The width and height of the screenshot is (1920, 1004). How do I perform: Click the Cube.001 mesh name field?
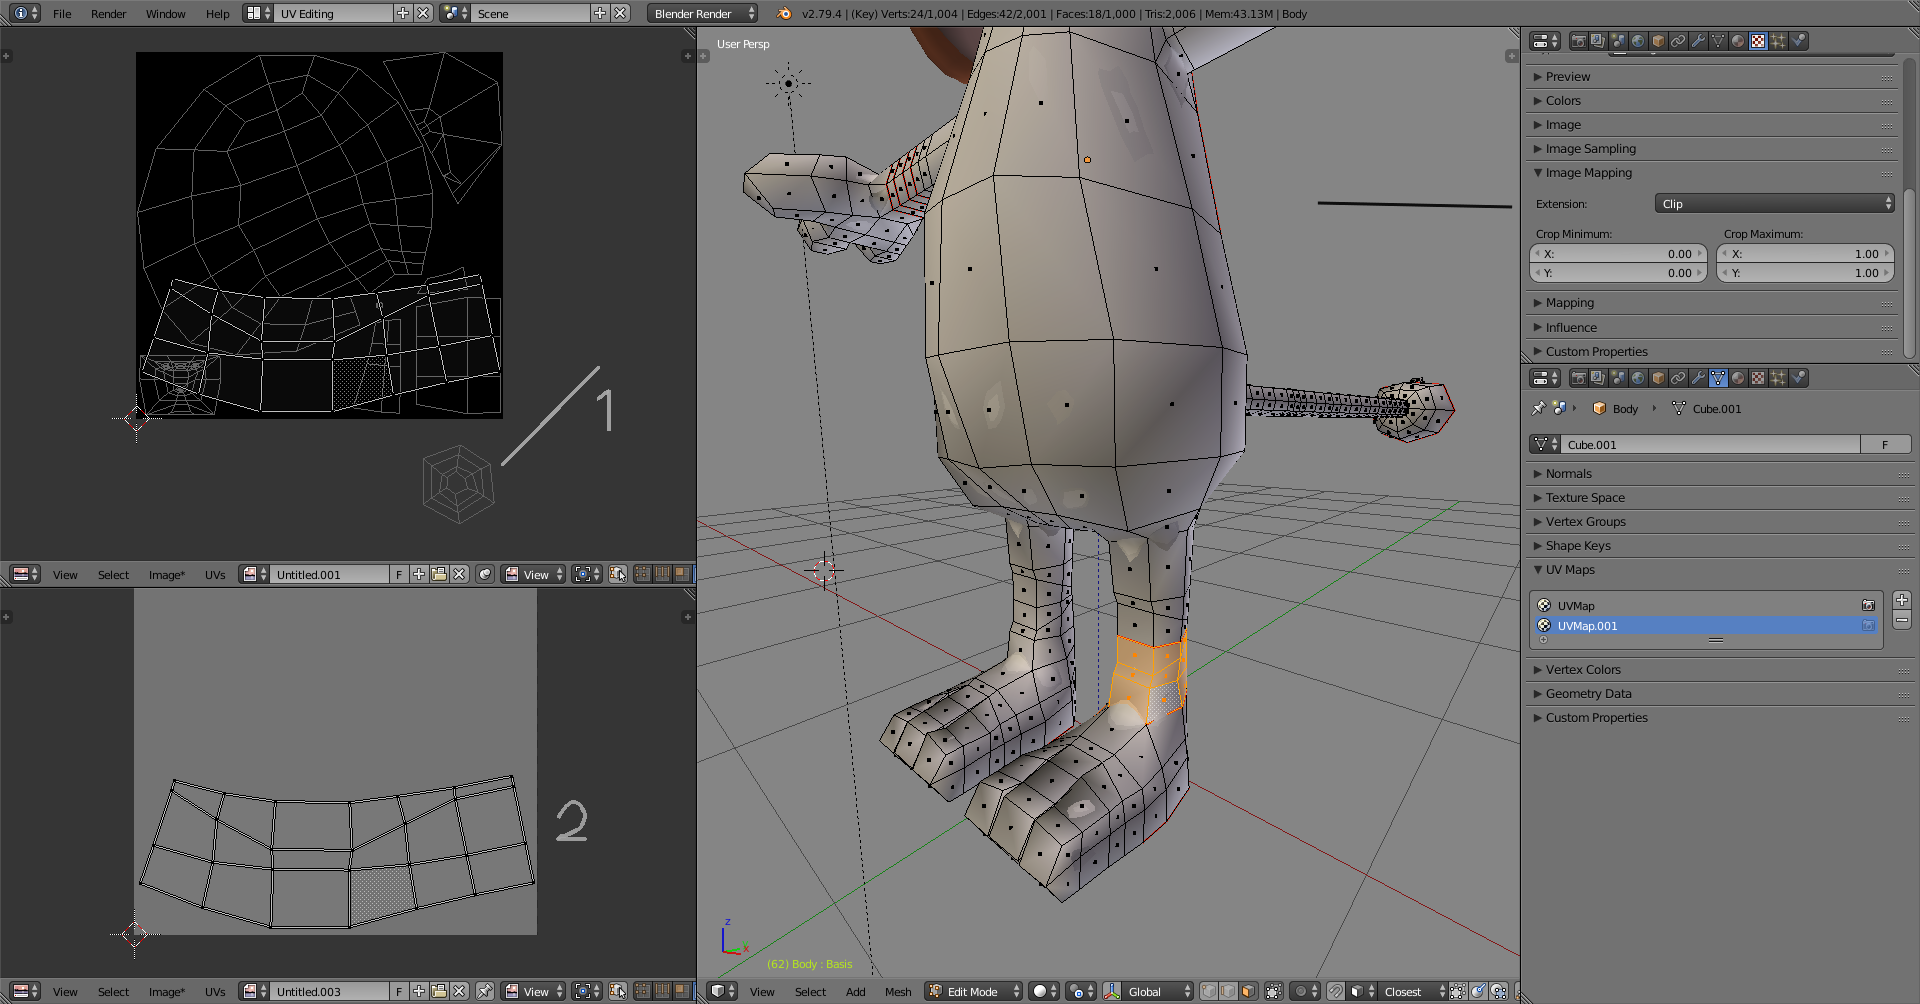coord(1711,444)
